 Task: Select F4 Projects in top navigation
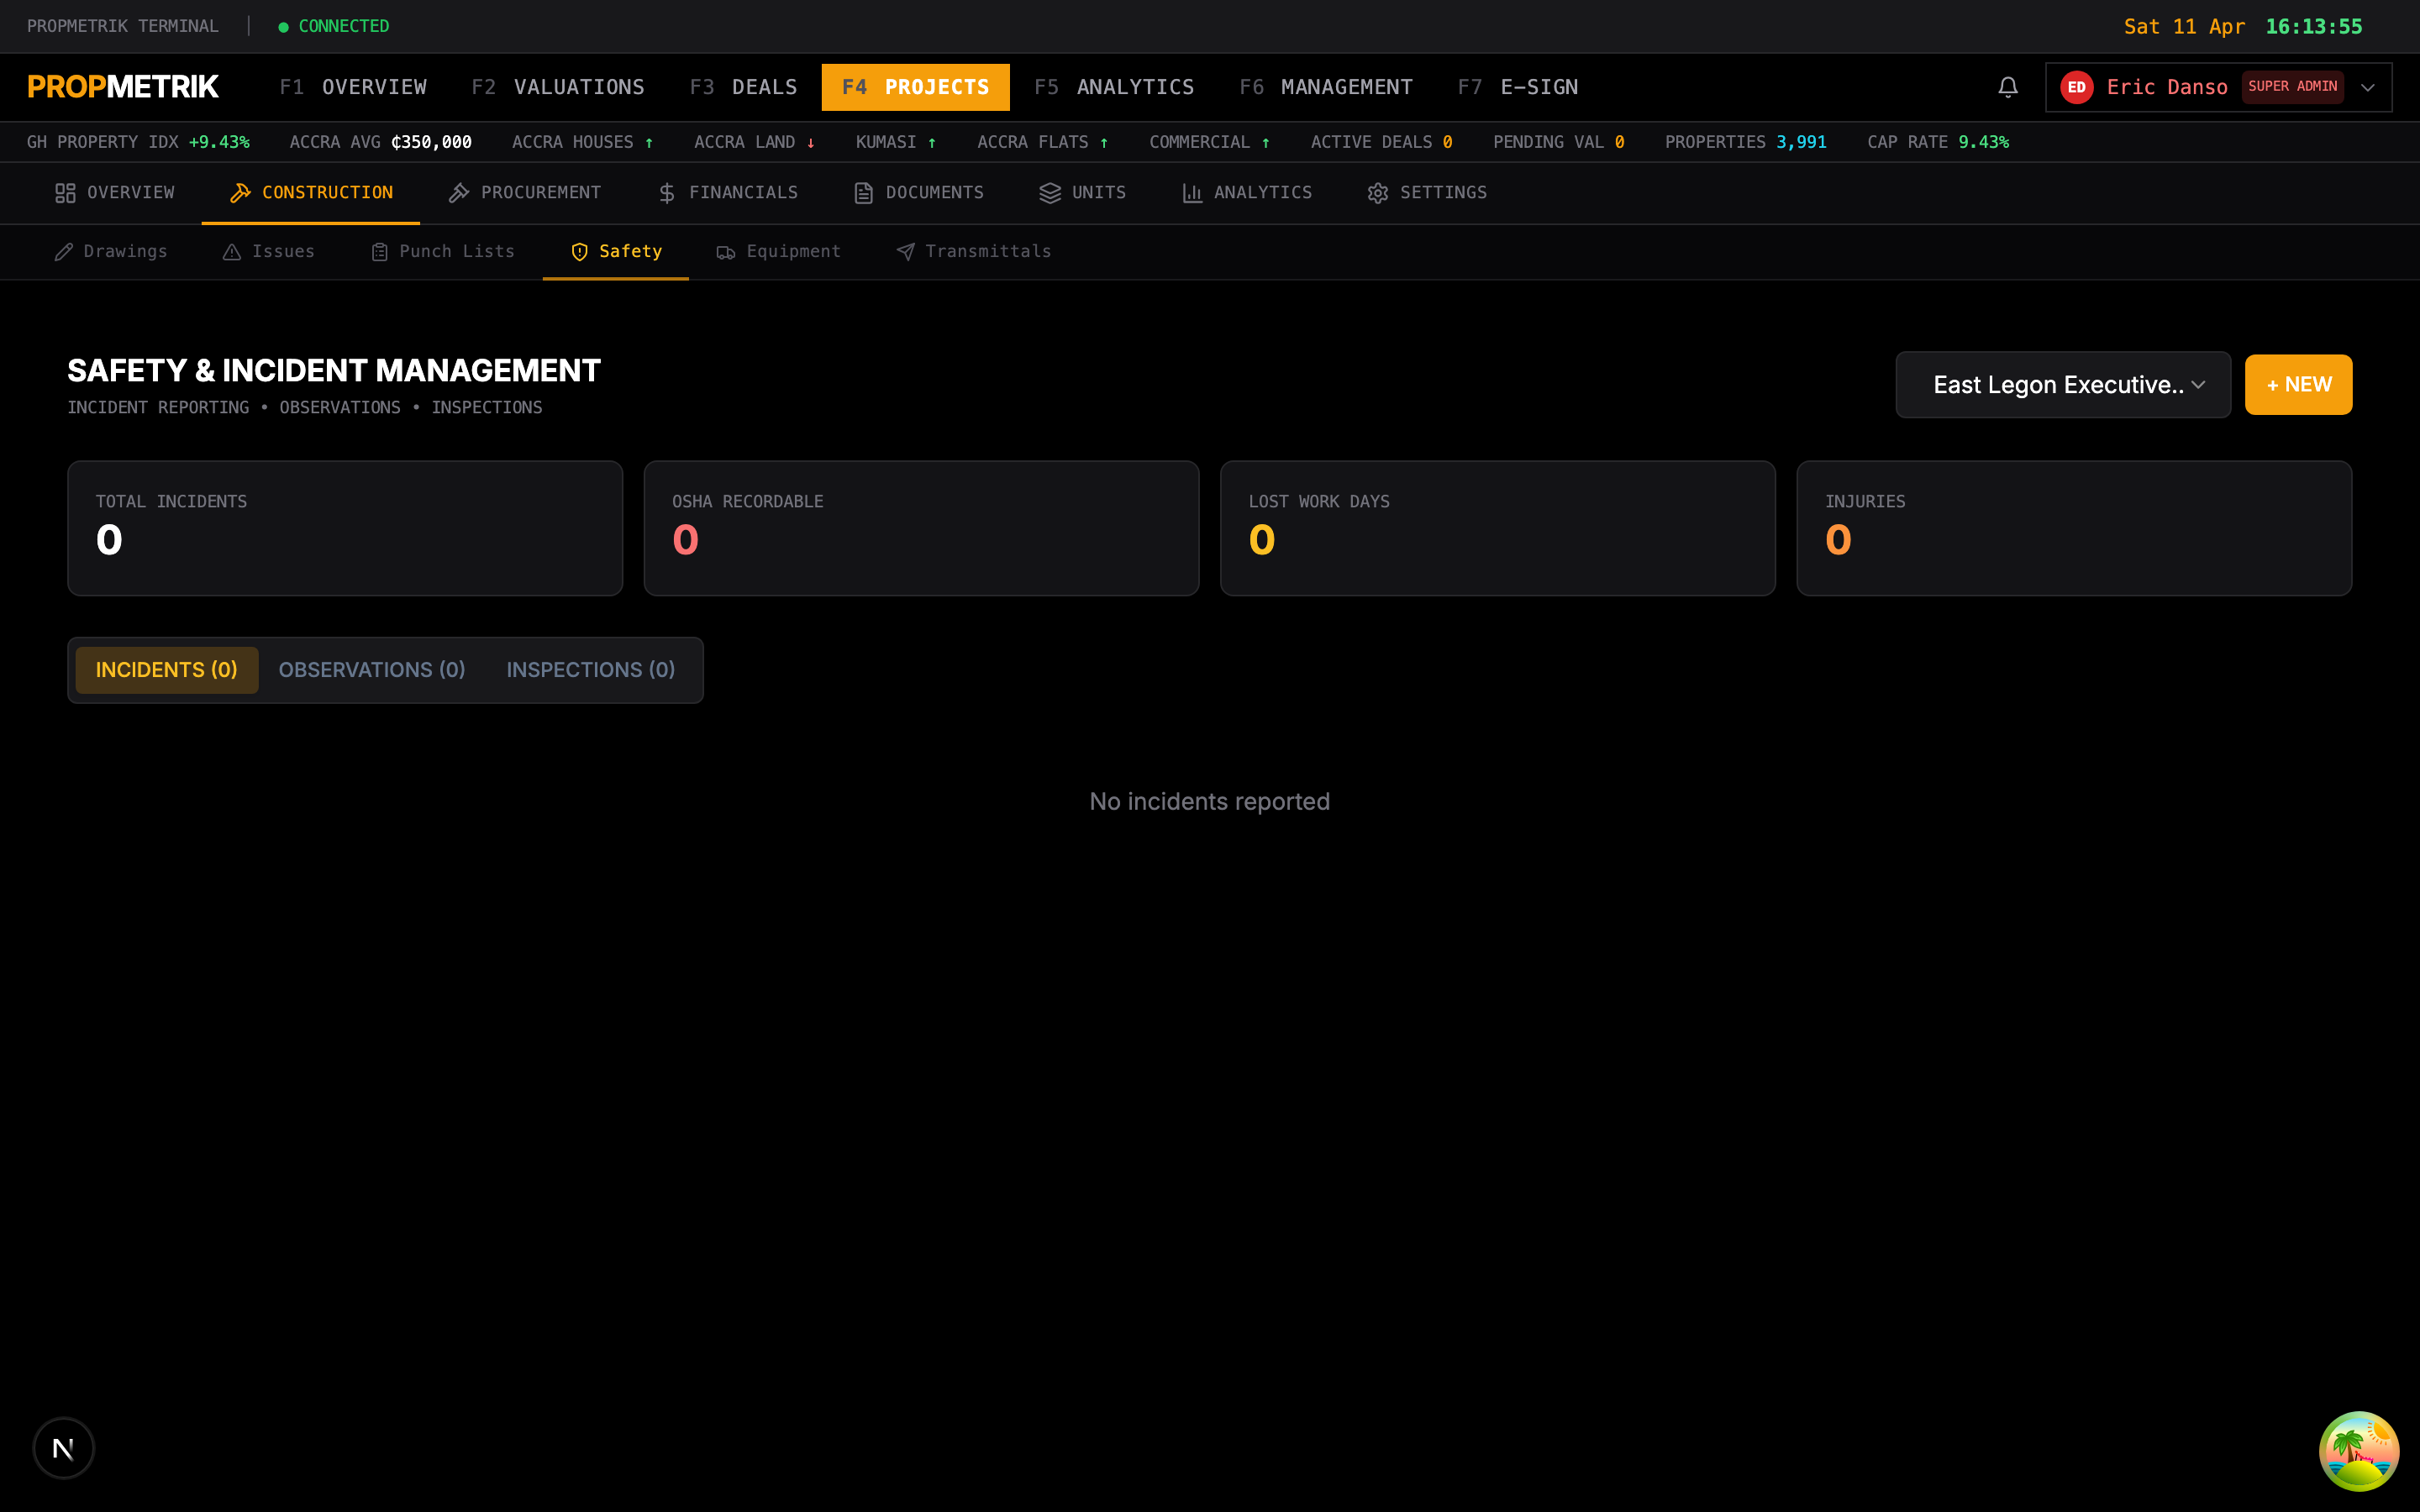915,87
